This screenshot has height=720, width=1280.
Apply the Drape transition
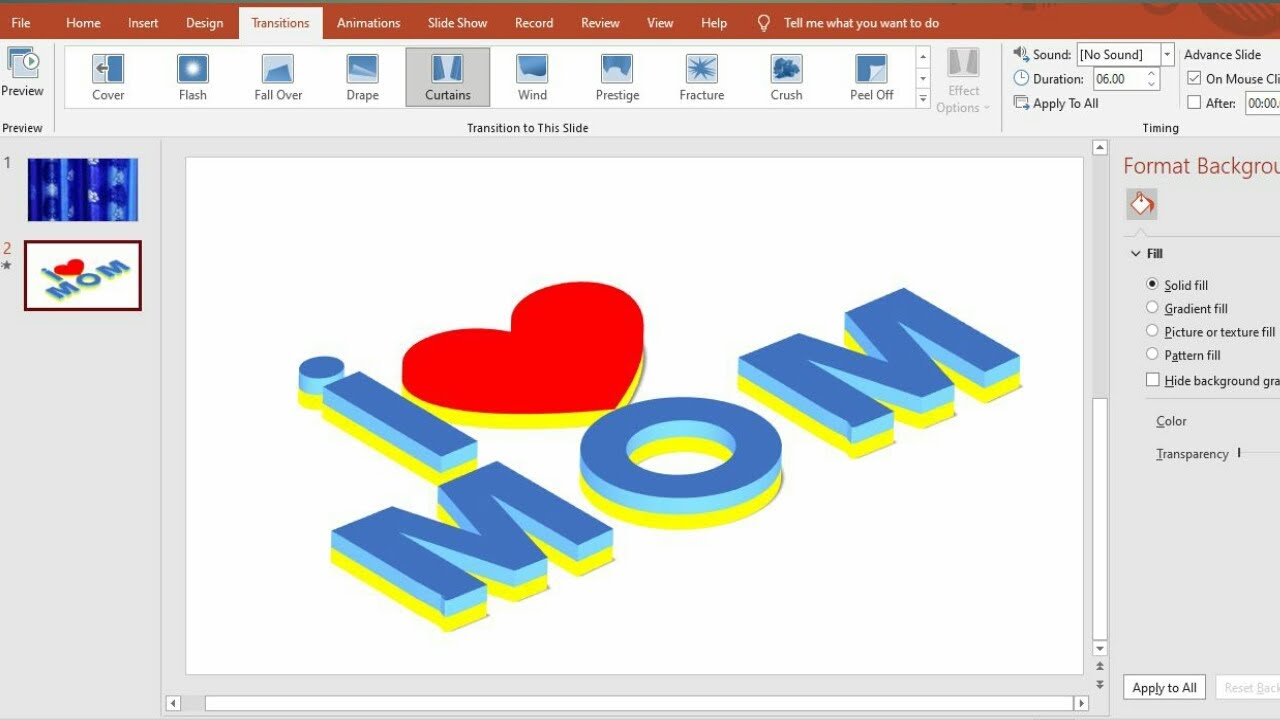pyautogui.click(x=362, y=77)
